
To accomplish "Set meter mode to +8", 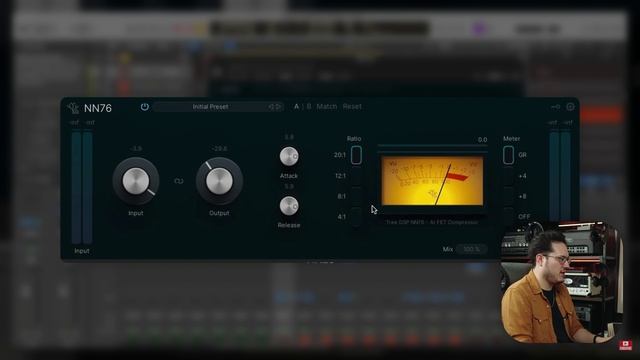I will tap(508, 196).
